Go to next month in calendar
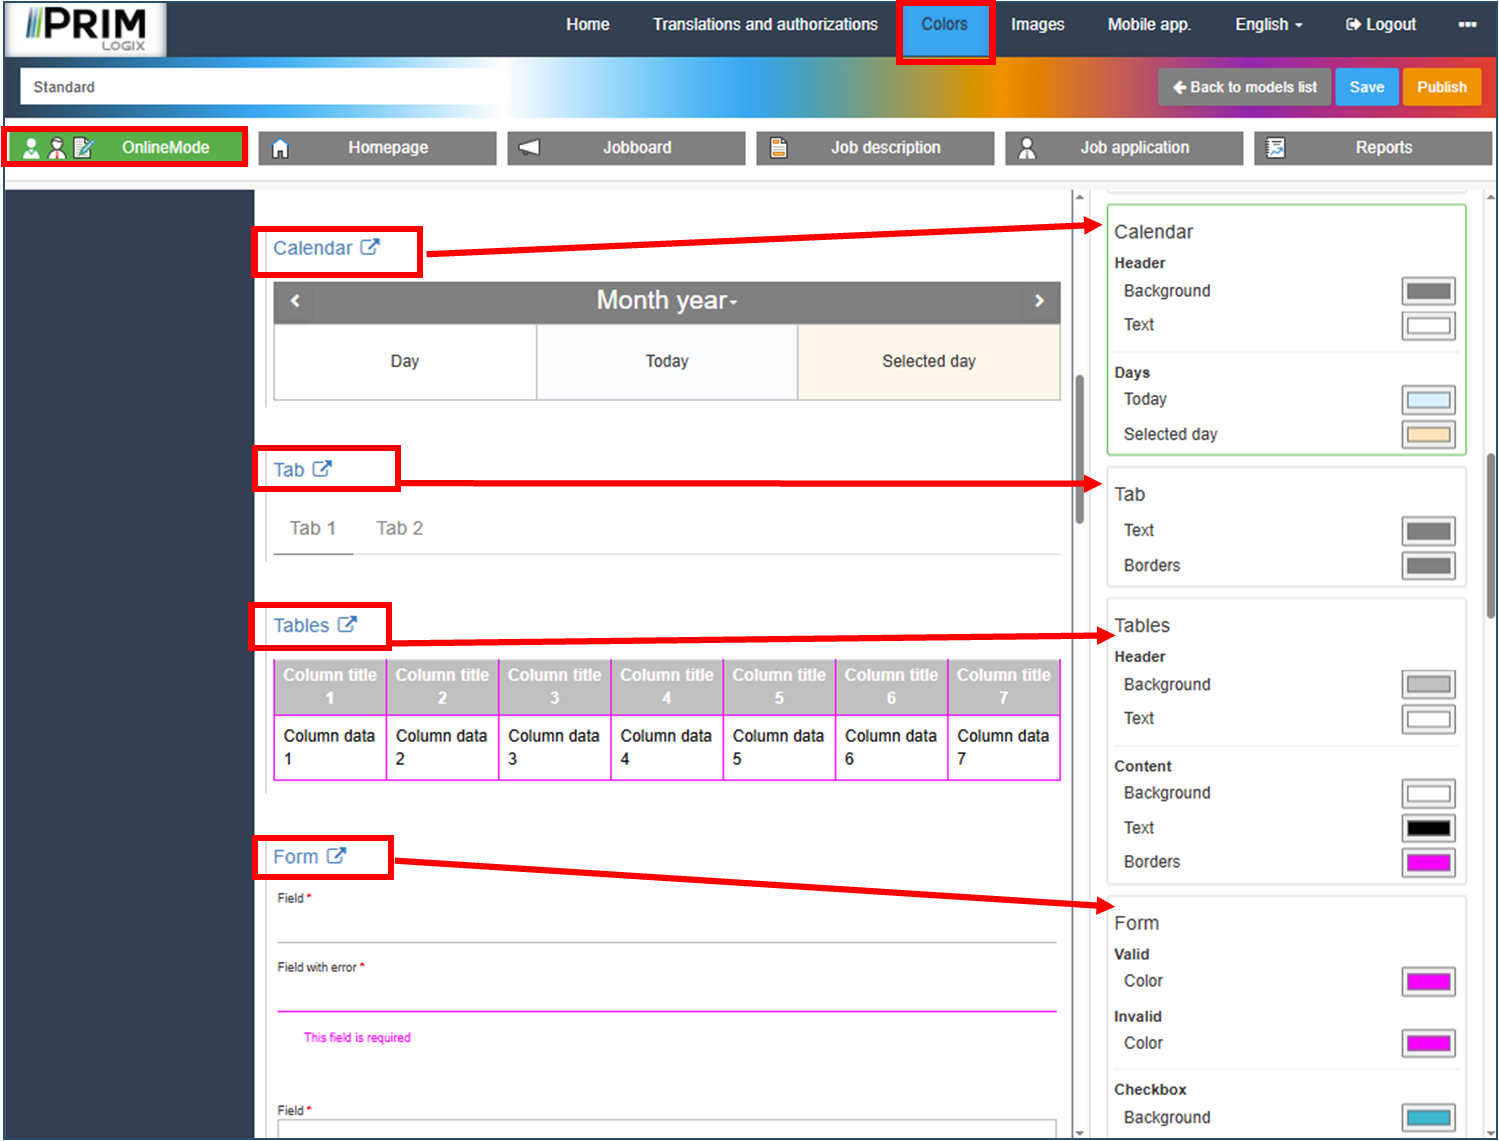This screenshot has width=1499, height=1141. point(1039,301)
